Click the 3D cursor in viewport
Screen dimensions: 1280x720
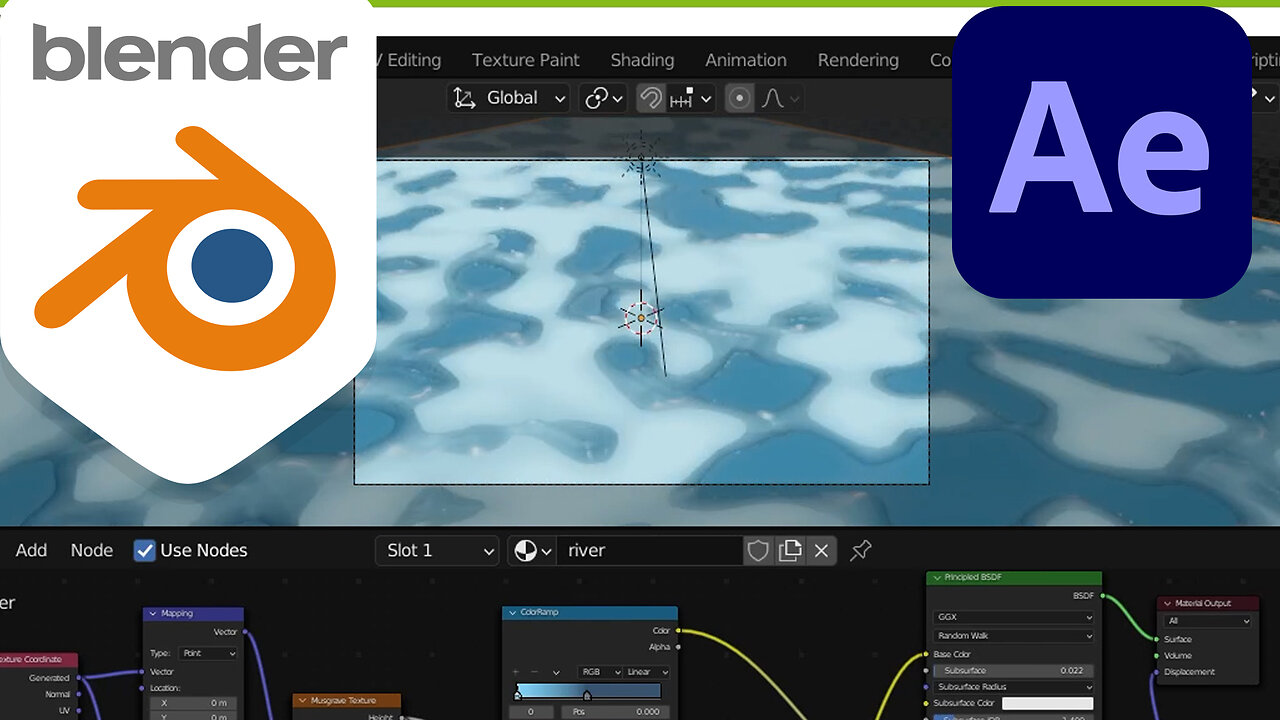pyautogui.click(x=641, y=318)
